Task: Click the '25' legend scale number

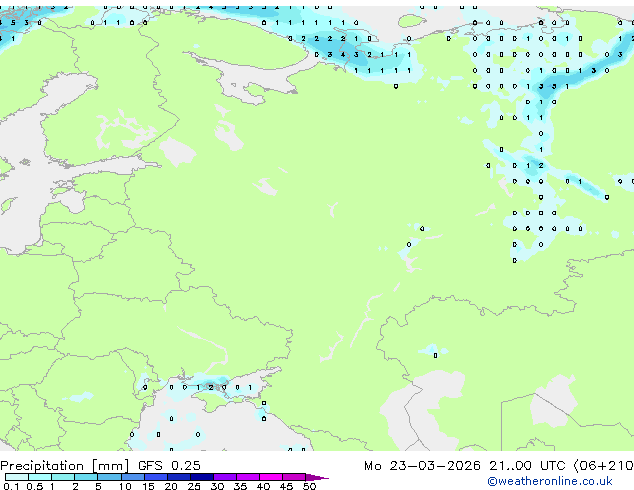Action: click(194, 486)
